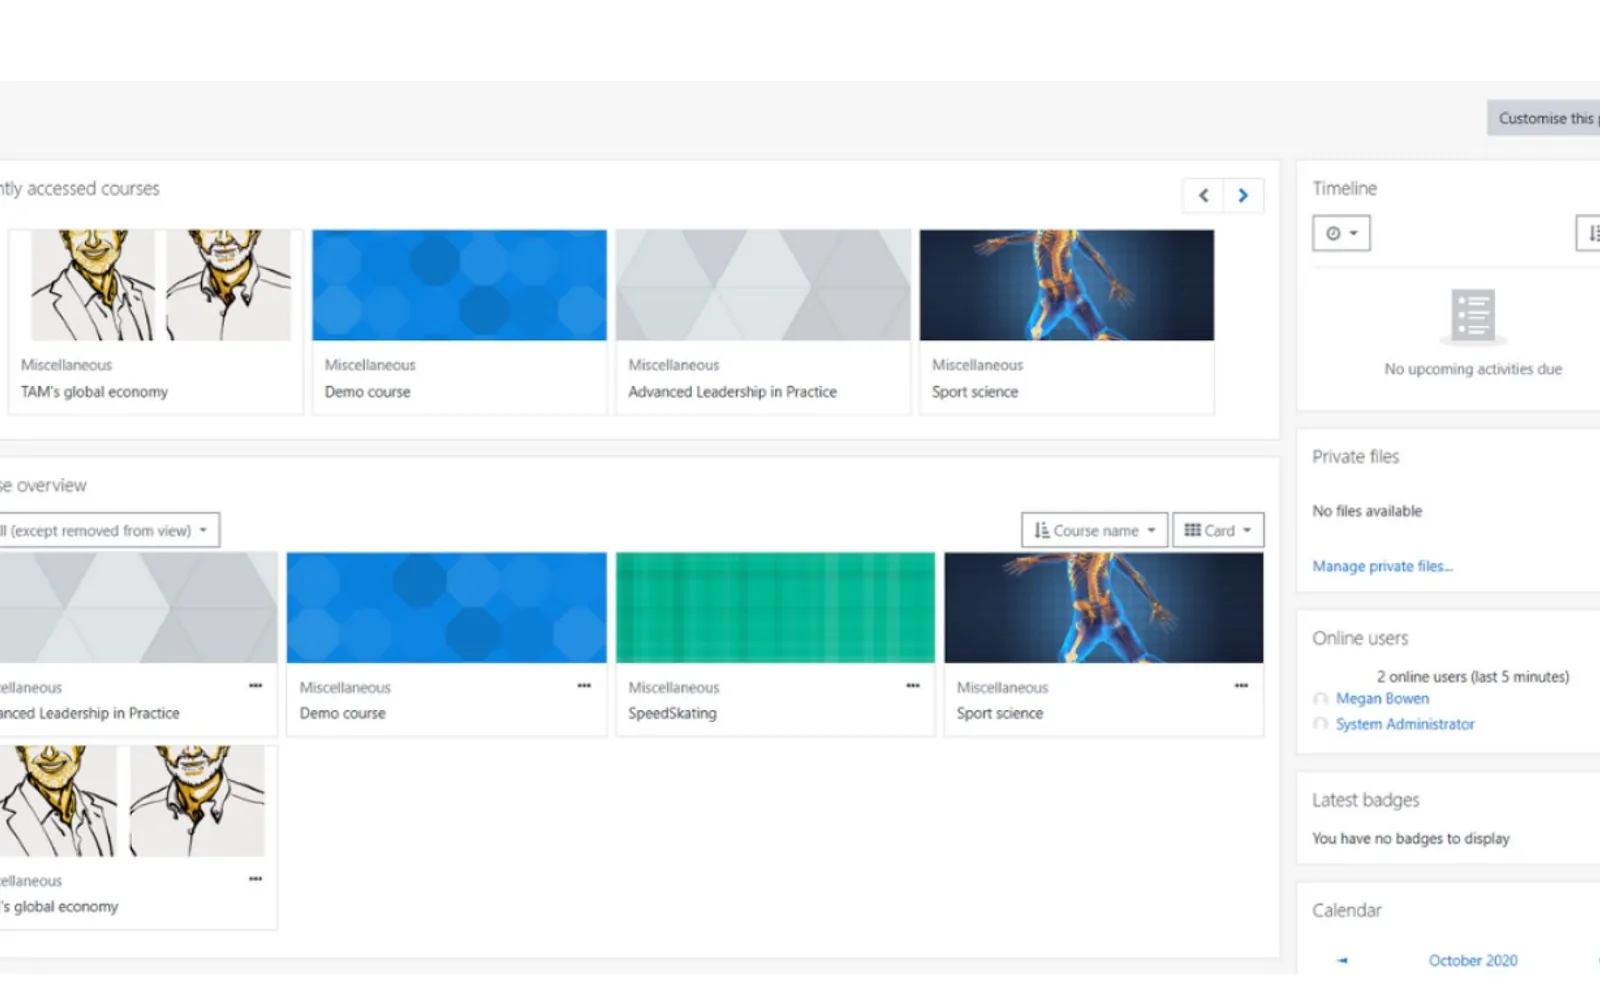Open options menu for Sport science overview card
The height and width of the screenshot is (1000, 1600).
click(1241, 686)
